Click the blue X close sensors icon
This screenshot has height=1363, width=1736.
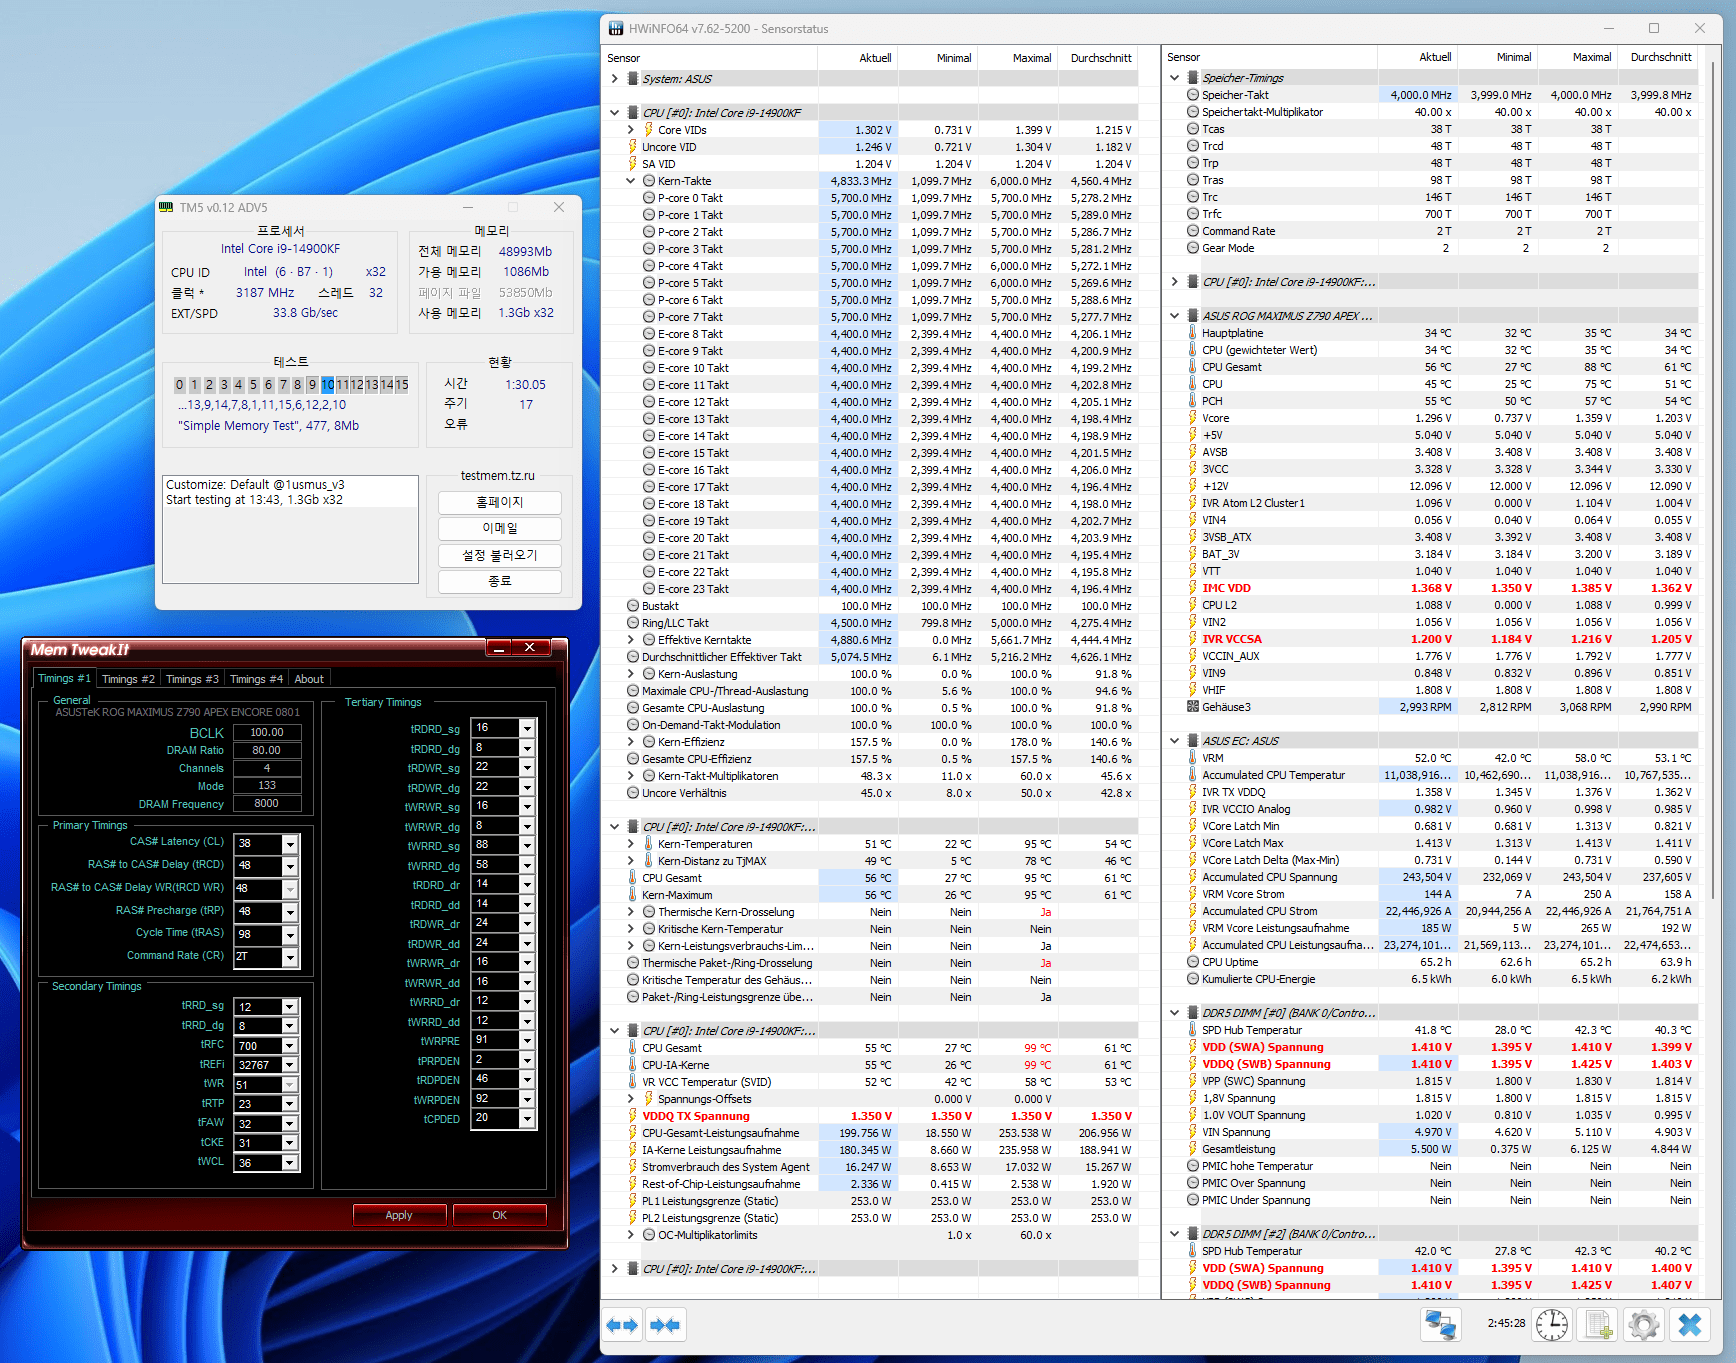[1690, 1325]
